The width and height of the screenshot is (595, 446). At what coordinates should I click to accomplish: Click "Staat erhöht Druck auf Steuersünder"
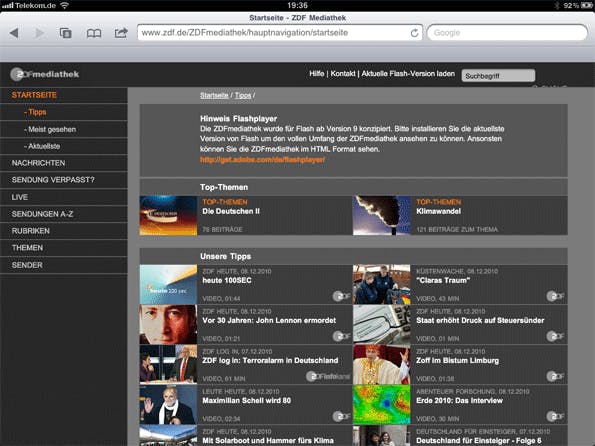pyautogui.click(x=480, y=320)
